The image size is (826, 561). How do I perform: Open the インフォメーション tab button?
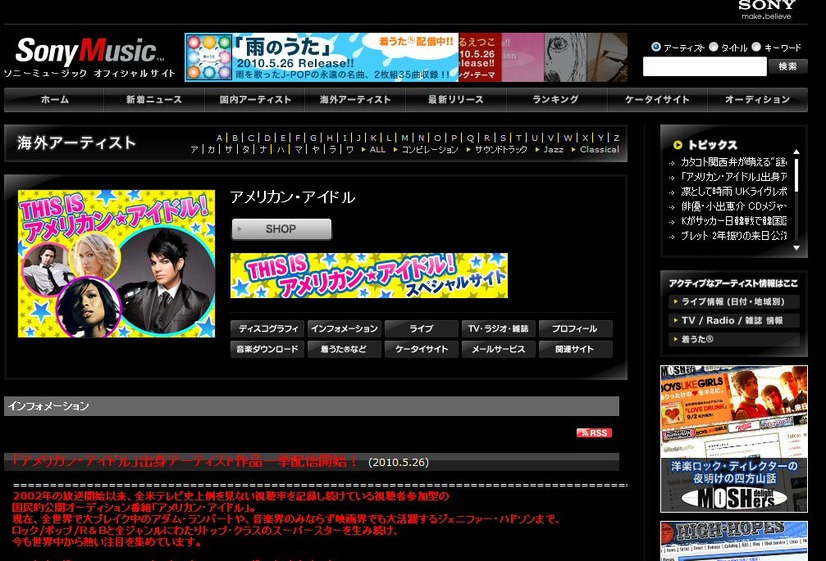344,329
